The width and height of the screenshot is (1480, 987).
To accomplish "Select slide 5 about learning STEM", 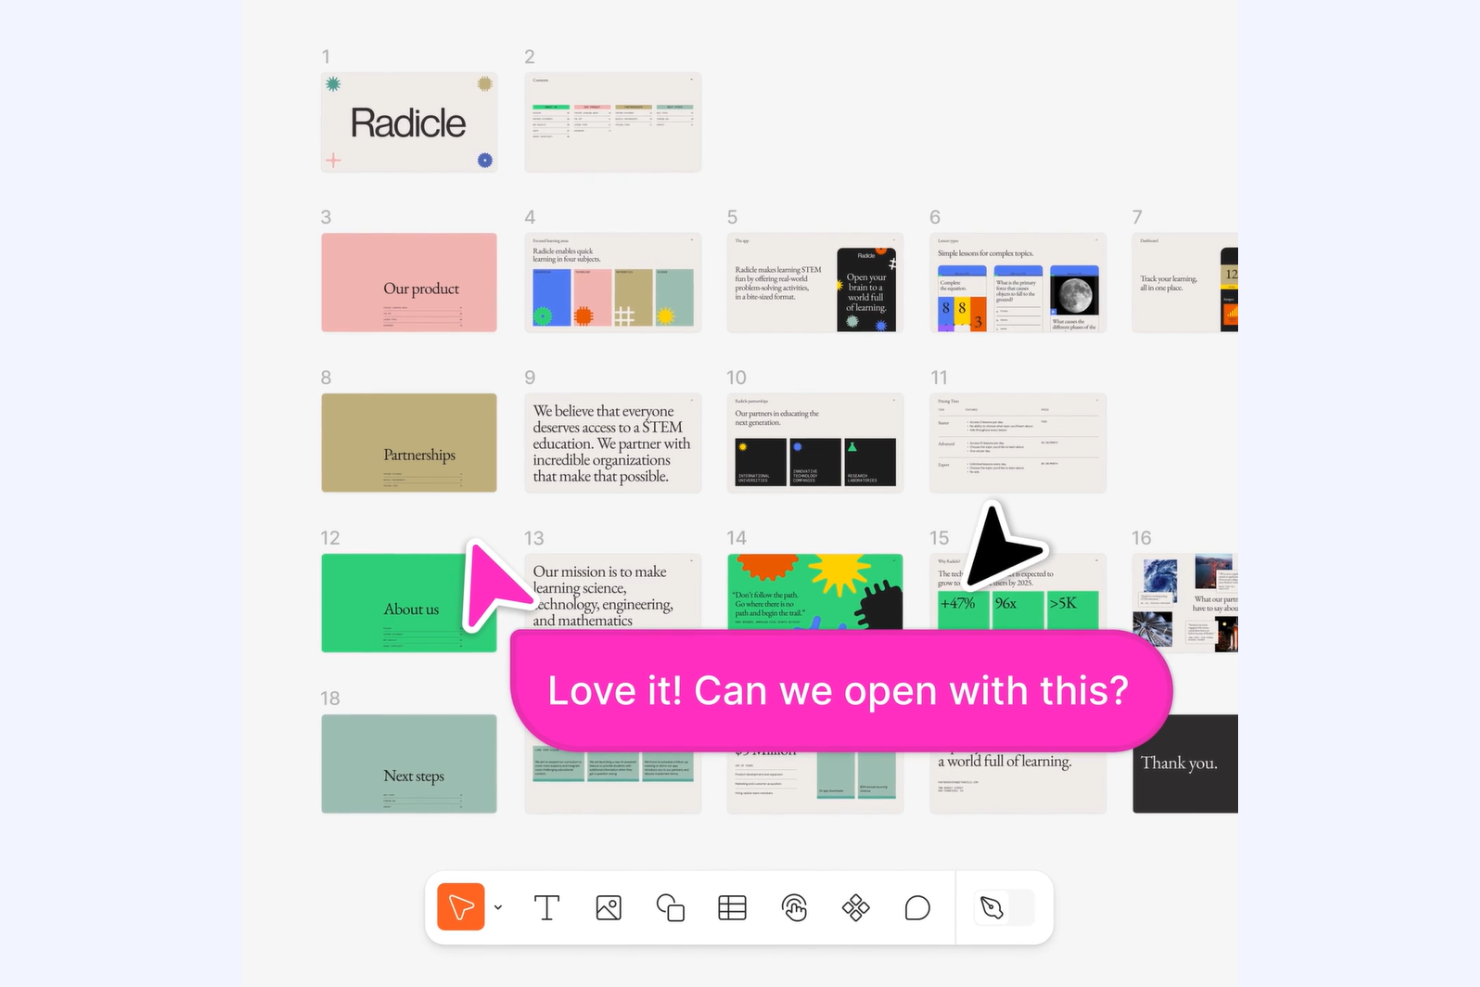I will tap(815, 282).
